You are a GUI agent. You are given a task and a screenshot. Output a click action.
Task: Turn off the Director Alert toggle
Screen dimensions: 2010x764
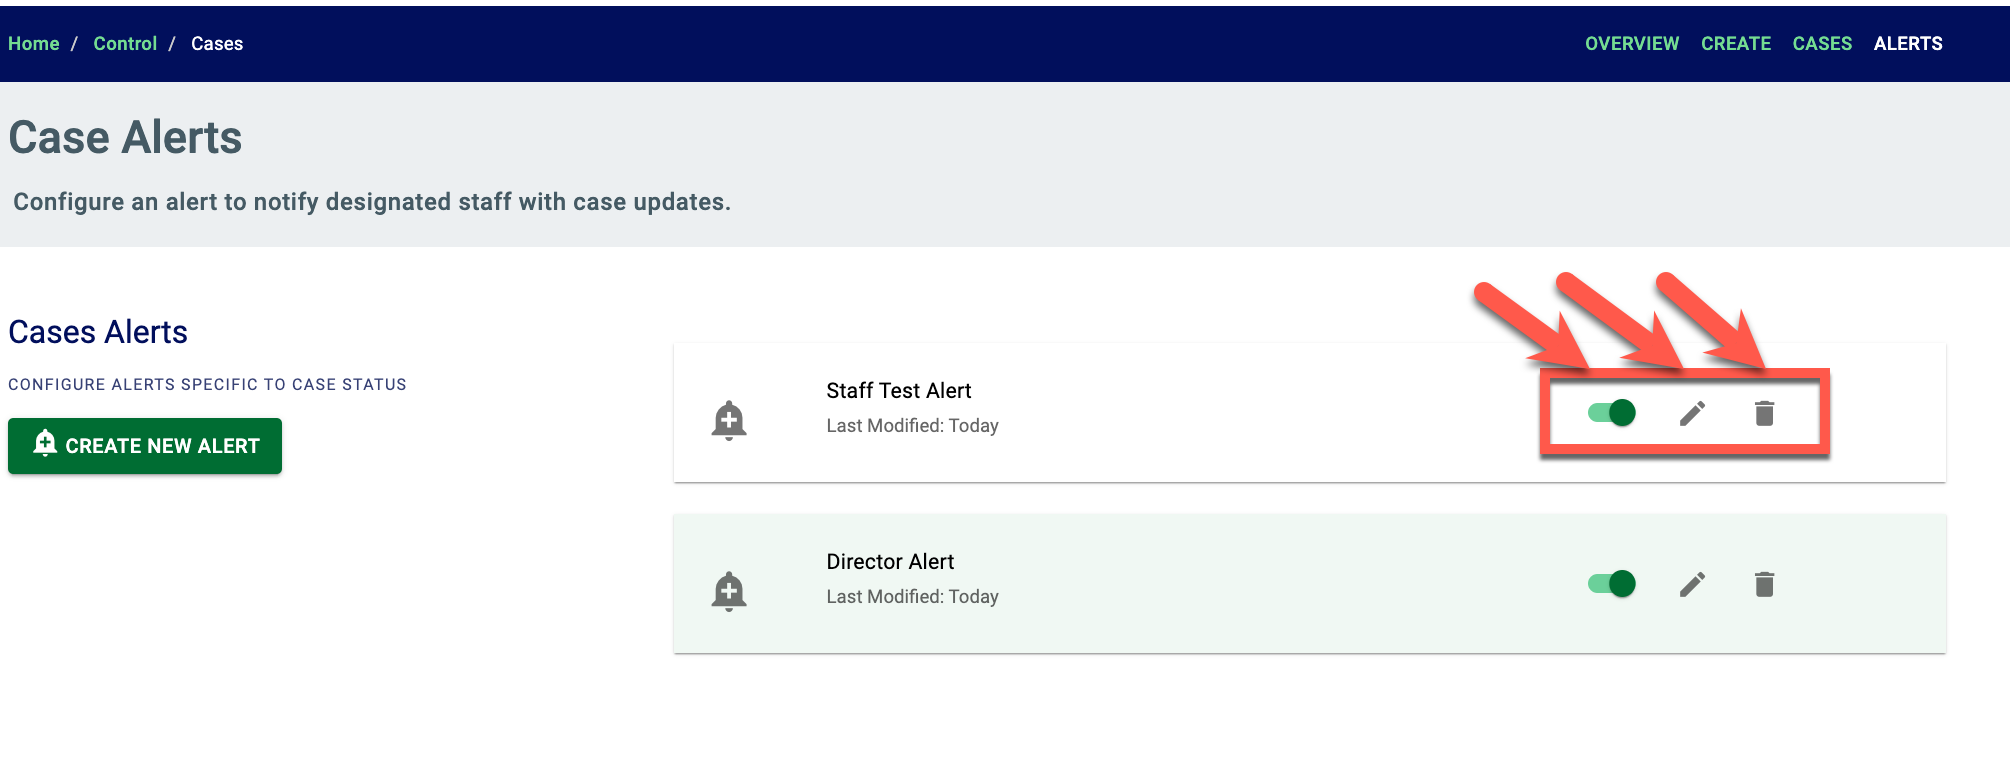tap(1612, 583)
